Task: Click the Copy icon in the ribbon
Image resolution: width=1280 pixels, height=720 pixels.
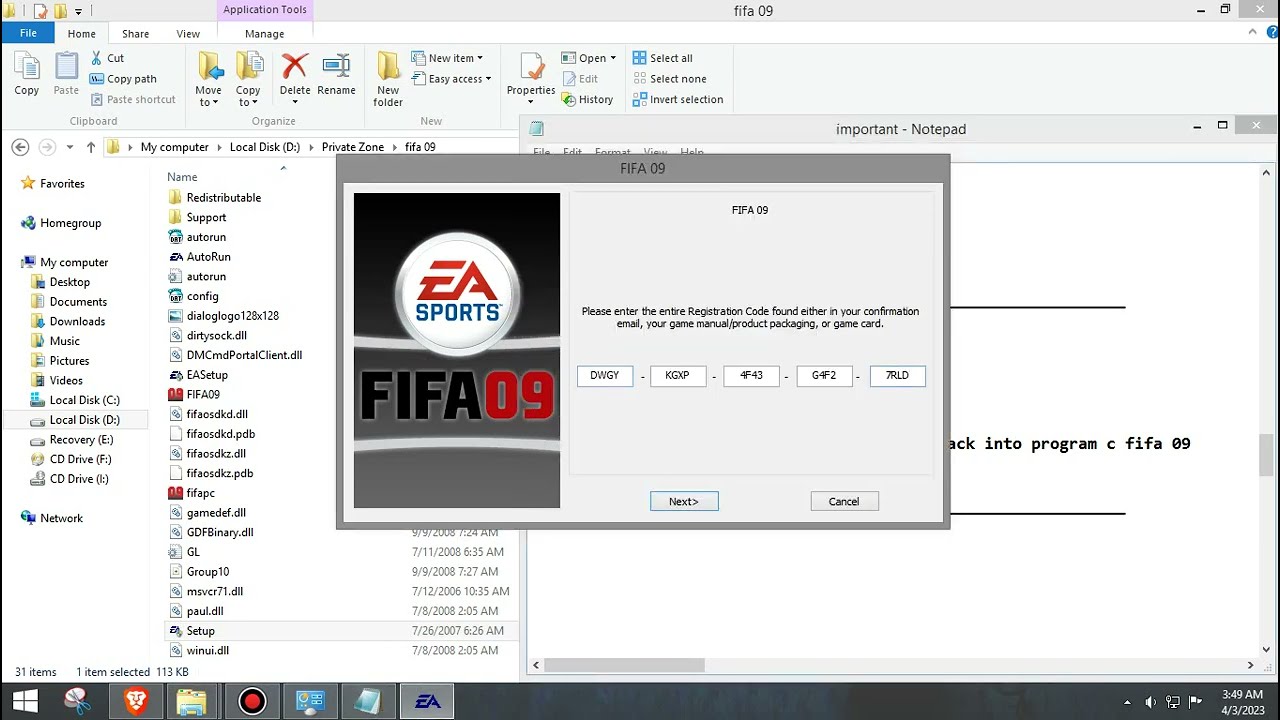Action: point(27,74)
